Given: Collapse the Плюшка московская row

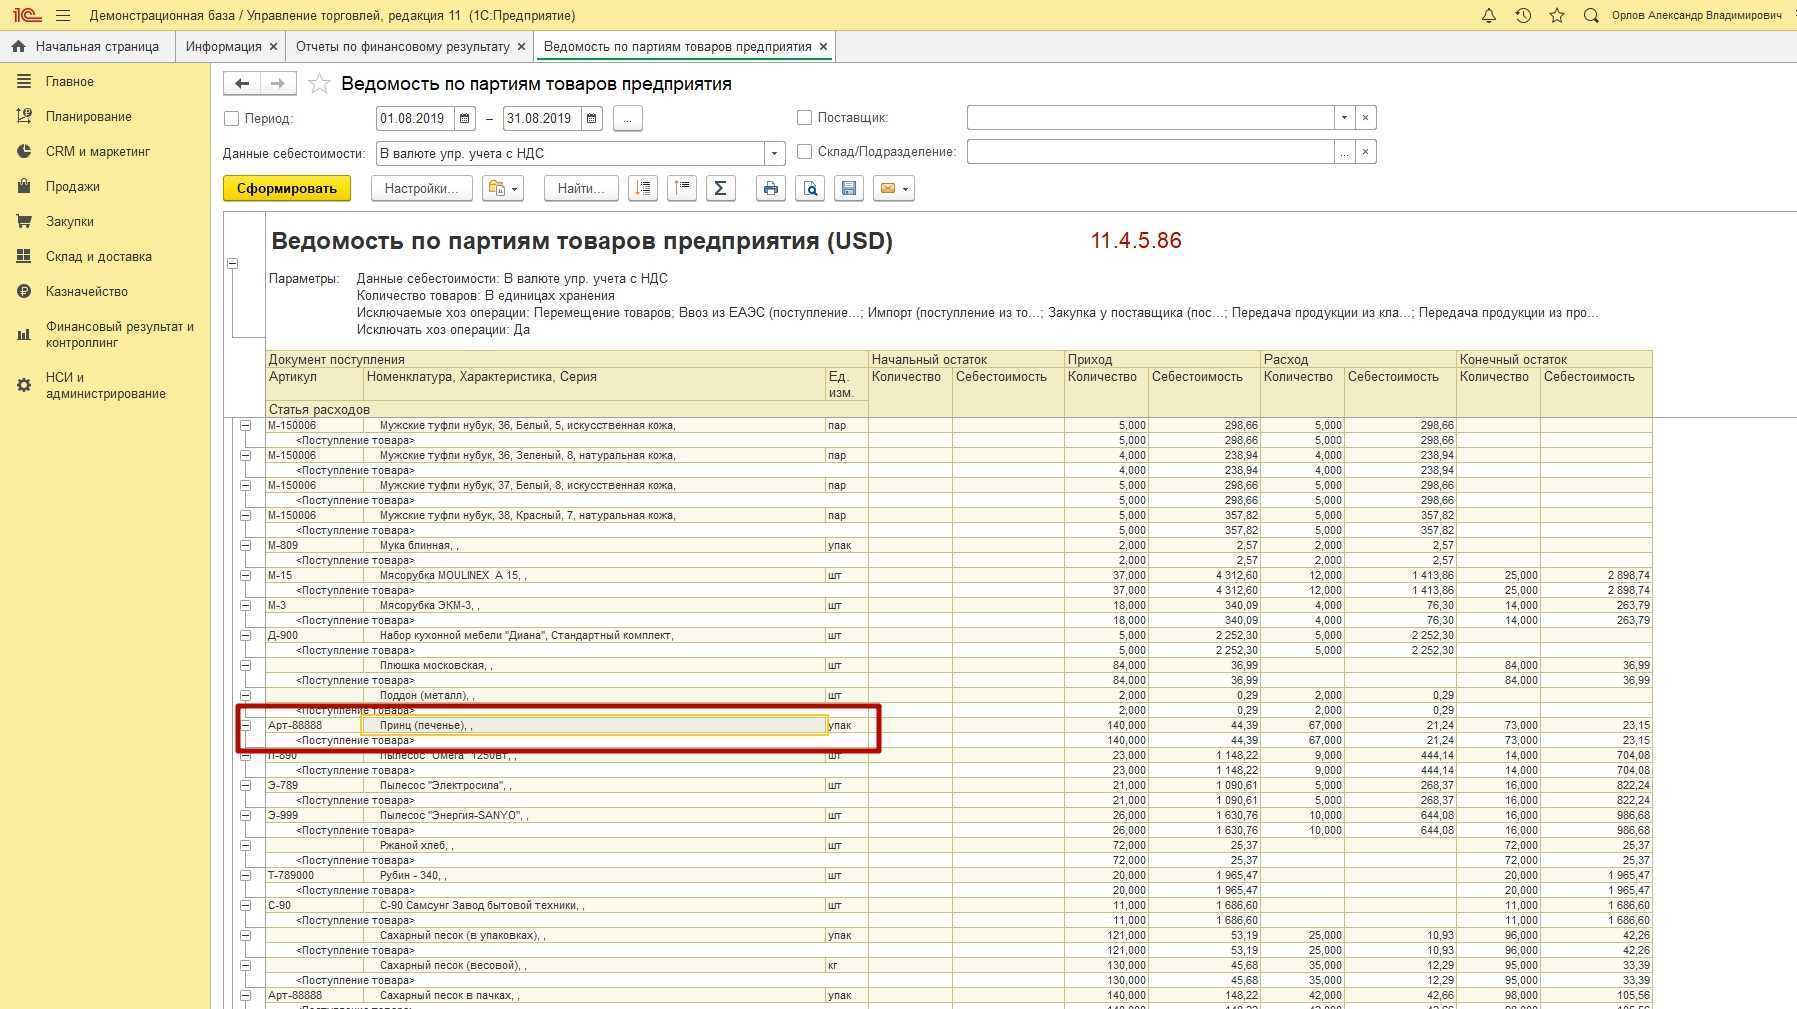Looking at the screenshot, I should [245, 666].
